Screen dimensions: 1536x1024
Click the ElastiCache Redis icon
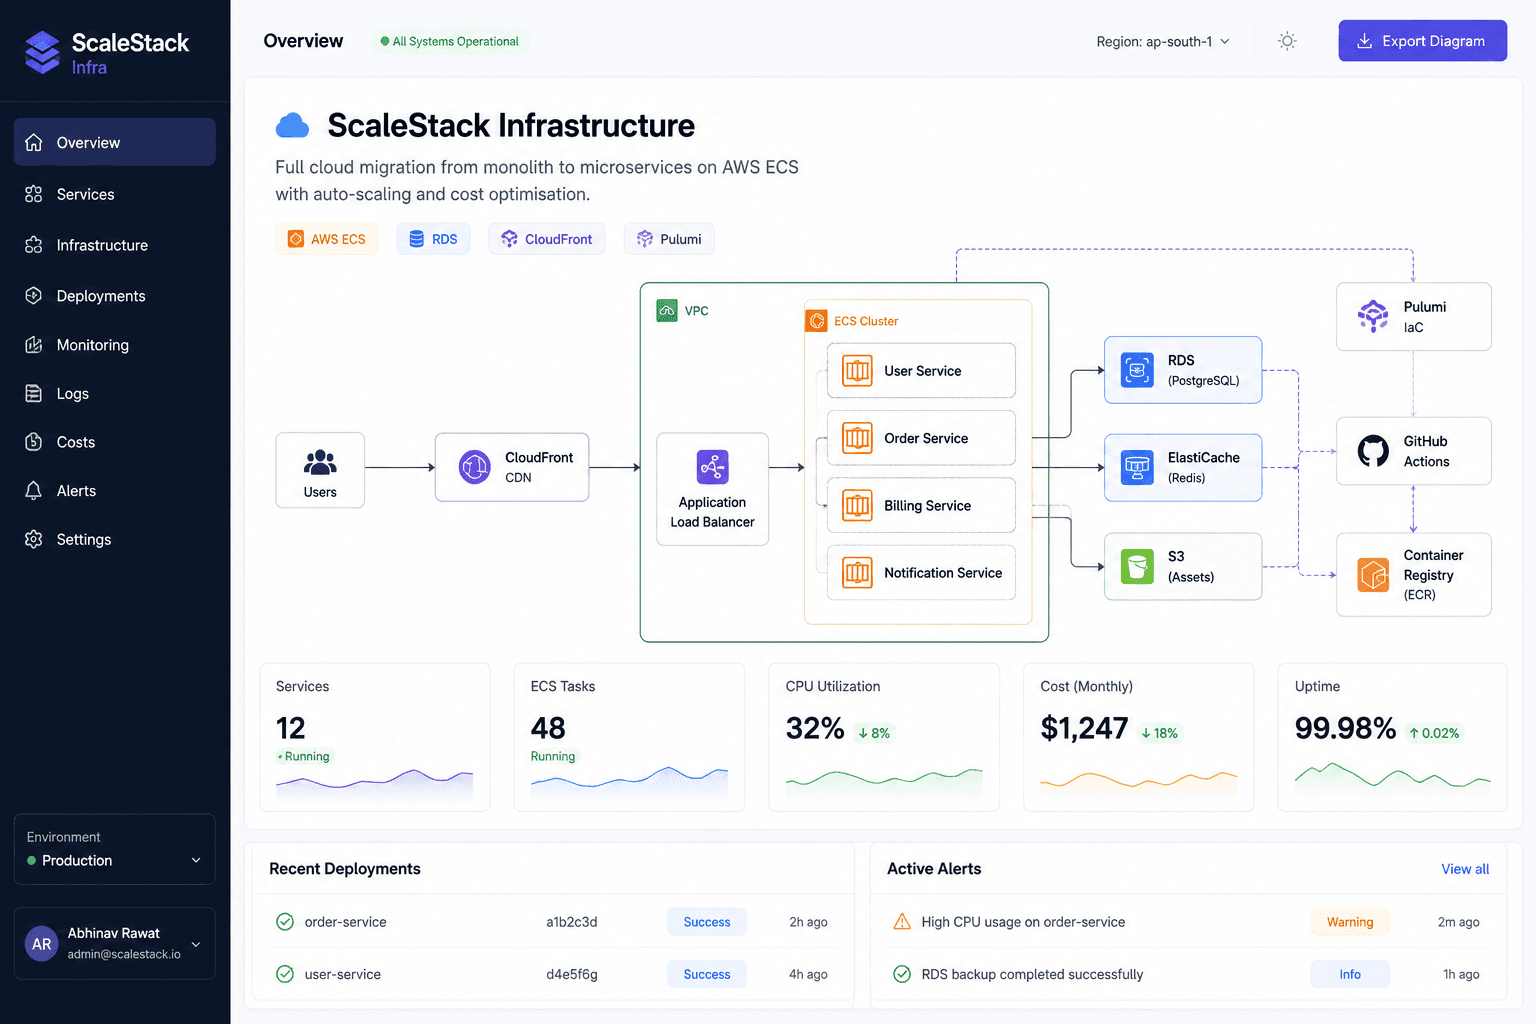click(x=1137, y=467)
